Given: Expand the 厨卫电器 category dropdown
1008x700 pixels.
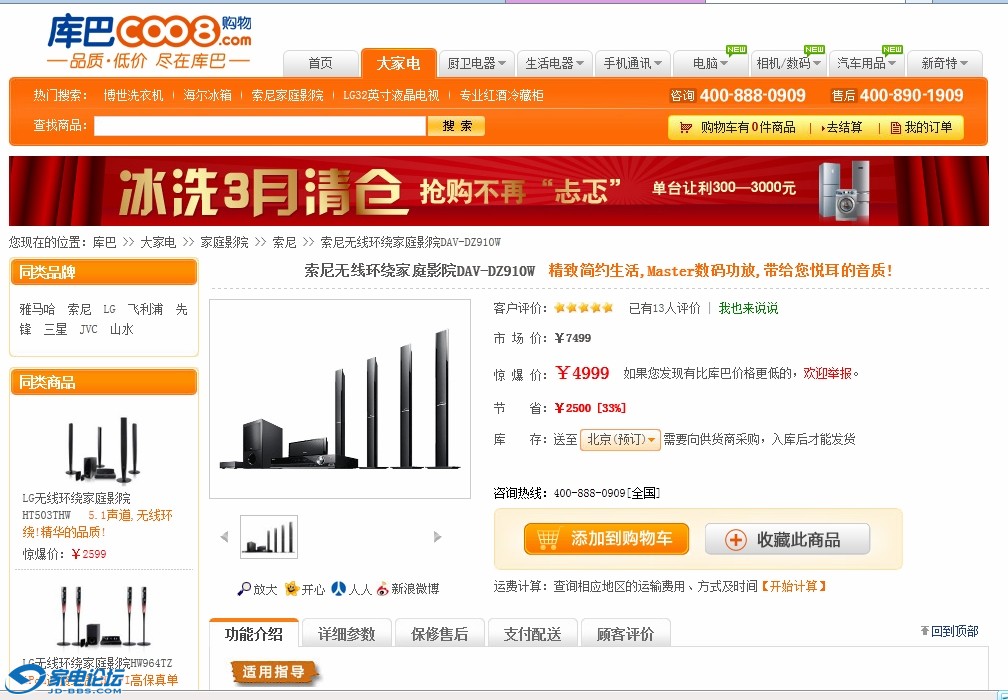Looking at the screenshot, I should pos(476,63).
